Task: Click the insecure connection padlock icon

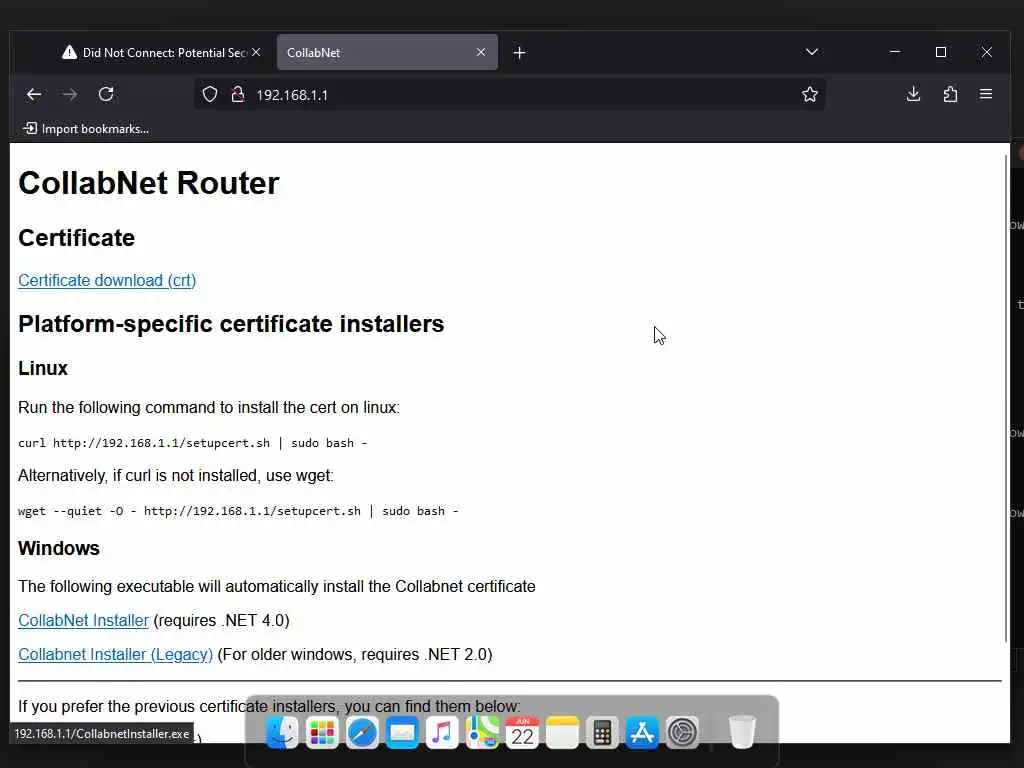Action: [238, 95]
